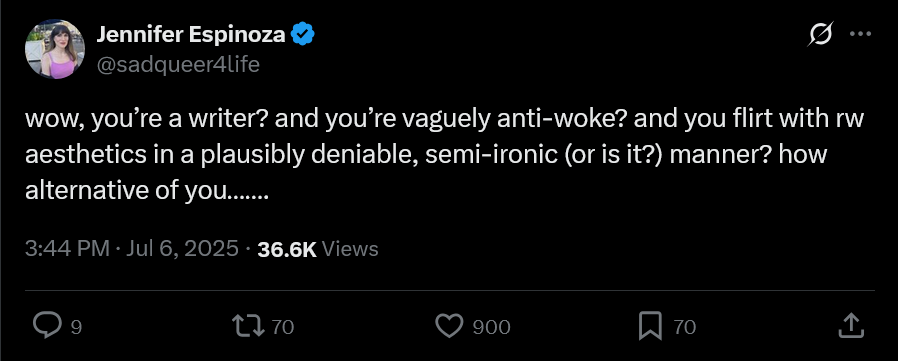
Task: Select the tweet text starting with 'wow, you're a writer?'
Action: 444,155
